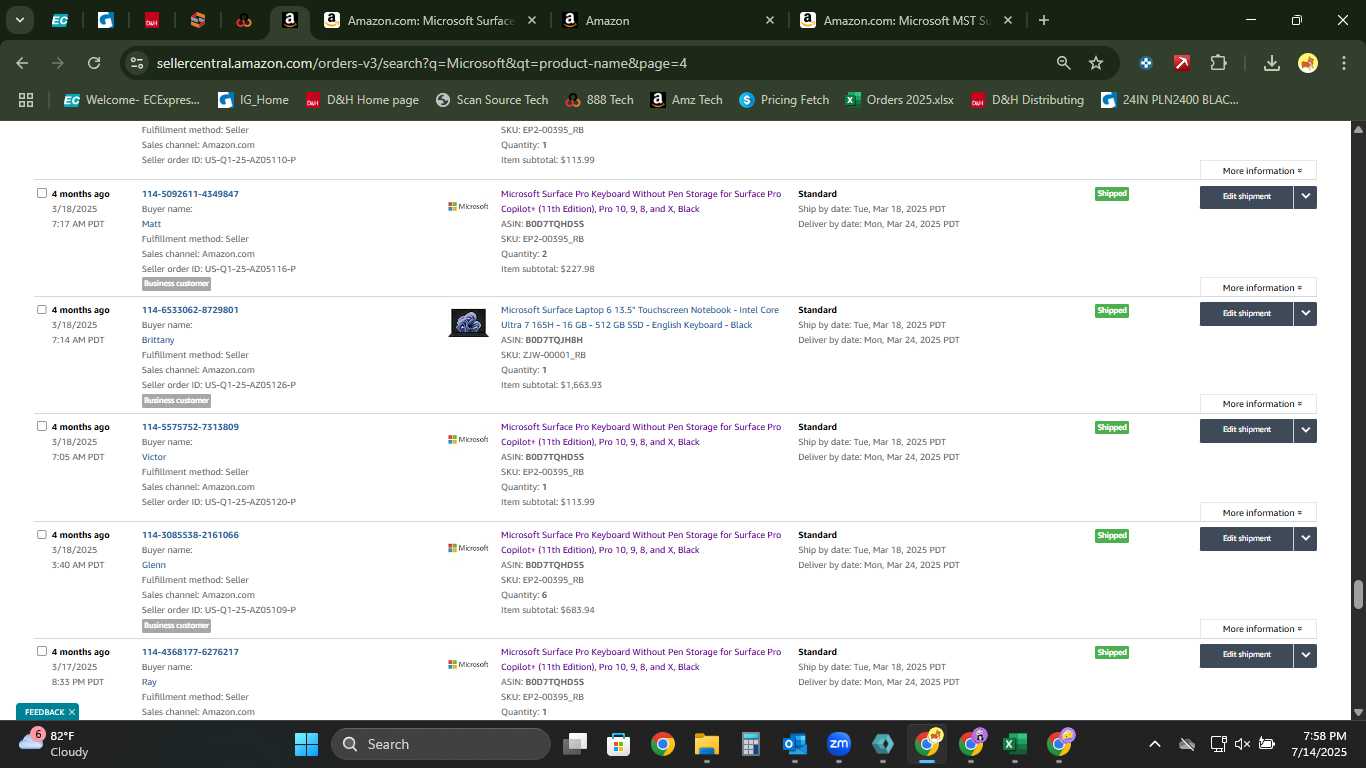Open Orders 2025.xlsx bookmark
Image resolution: width=1366 pixels, height=768 pixels.
click(899, 100)
